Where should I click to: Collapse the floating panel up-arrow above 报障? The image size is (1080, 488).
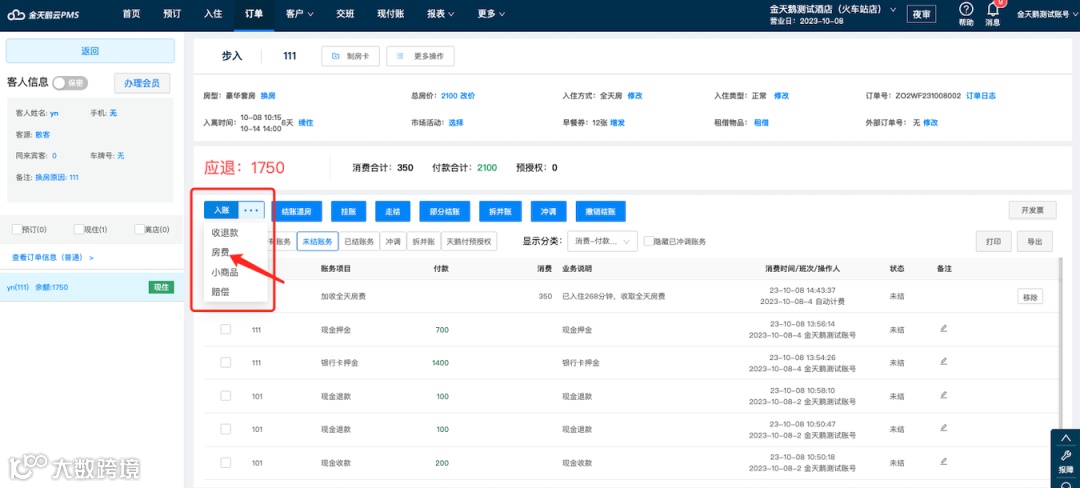(1065, 437)
